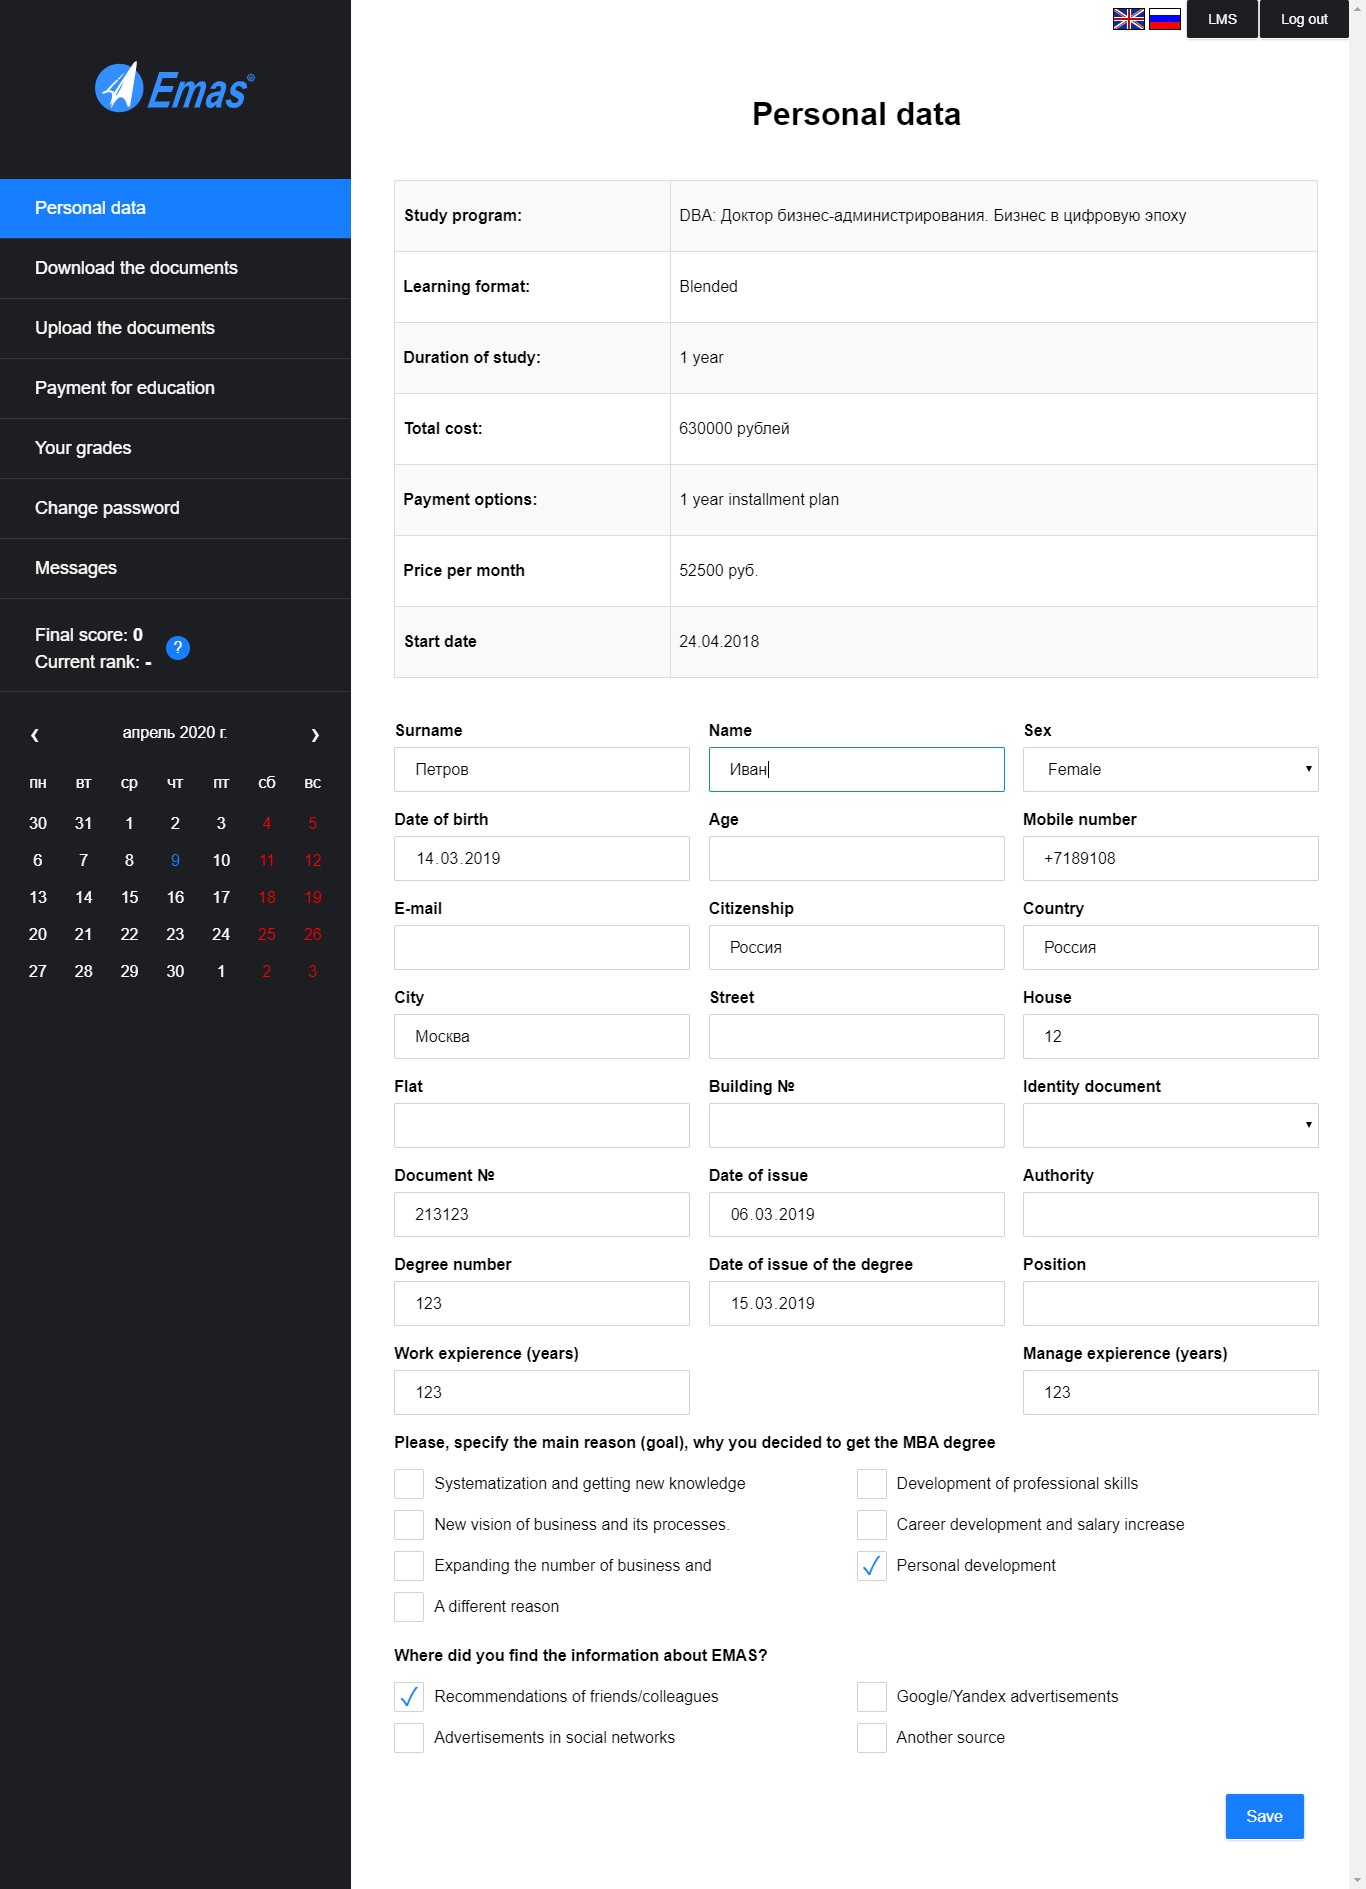Click the Mobile number field

coord(1170,858)
